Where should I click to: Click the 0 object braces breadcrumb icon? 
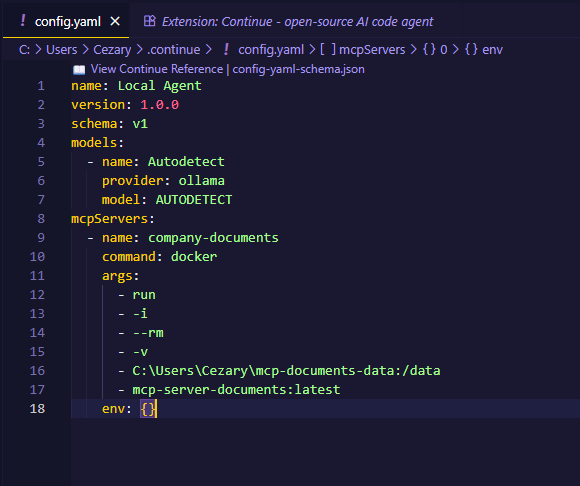(429, 49)
